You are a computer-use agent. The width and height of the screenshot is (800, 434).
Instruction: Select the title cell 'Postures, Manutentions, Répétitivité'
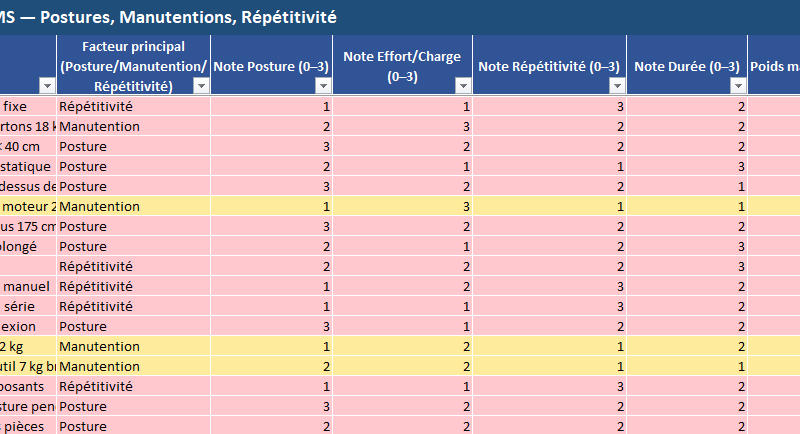168,17
